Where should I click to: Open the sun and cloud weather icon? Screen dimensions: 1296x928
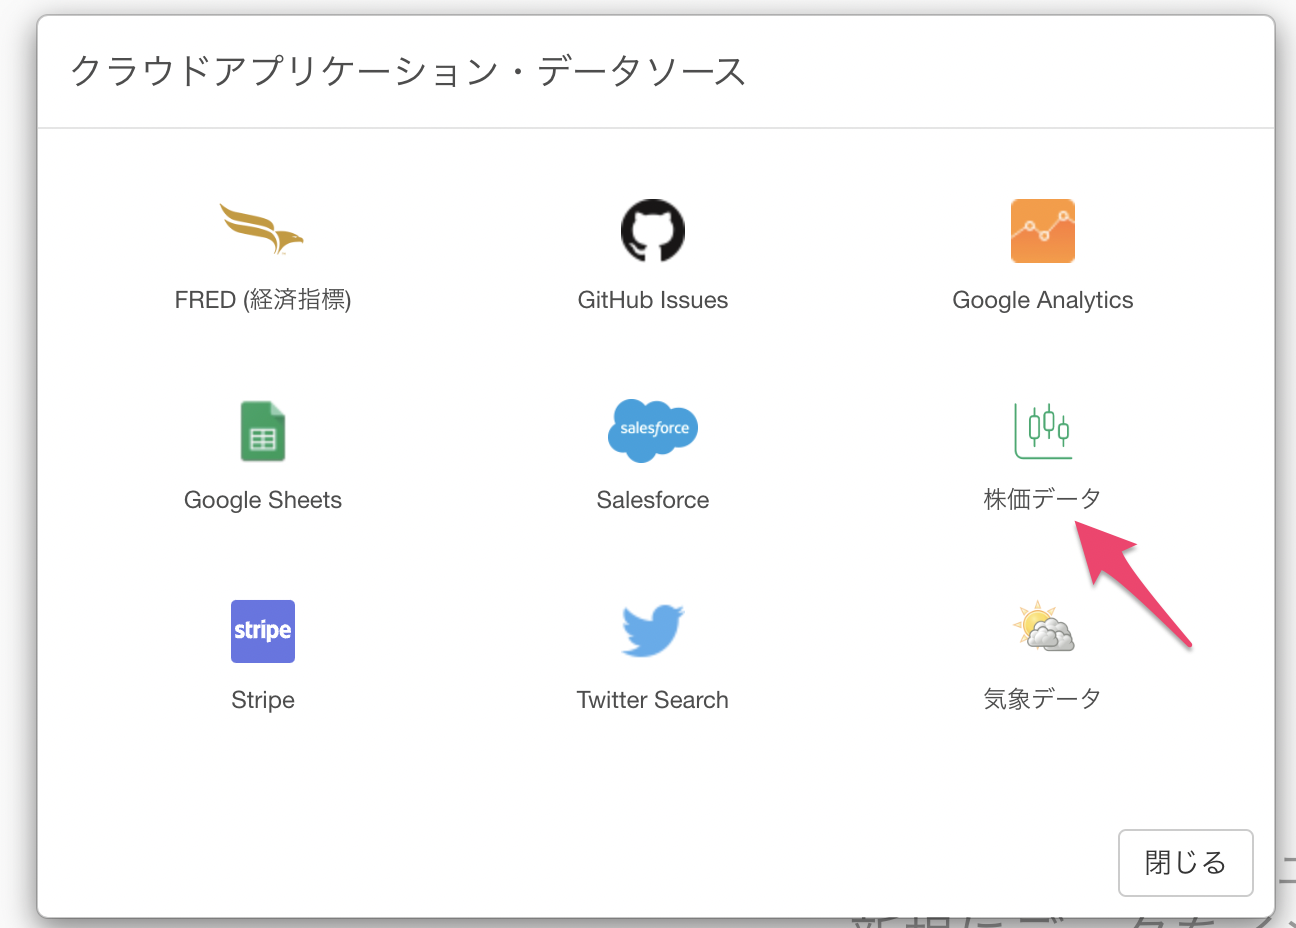click(1043, 628)
